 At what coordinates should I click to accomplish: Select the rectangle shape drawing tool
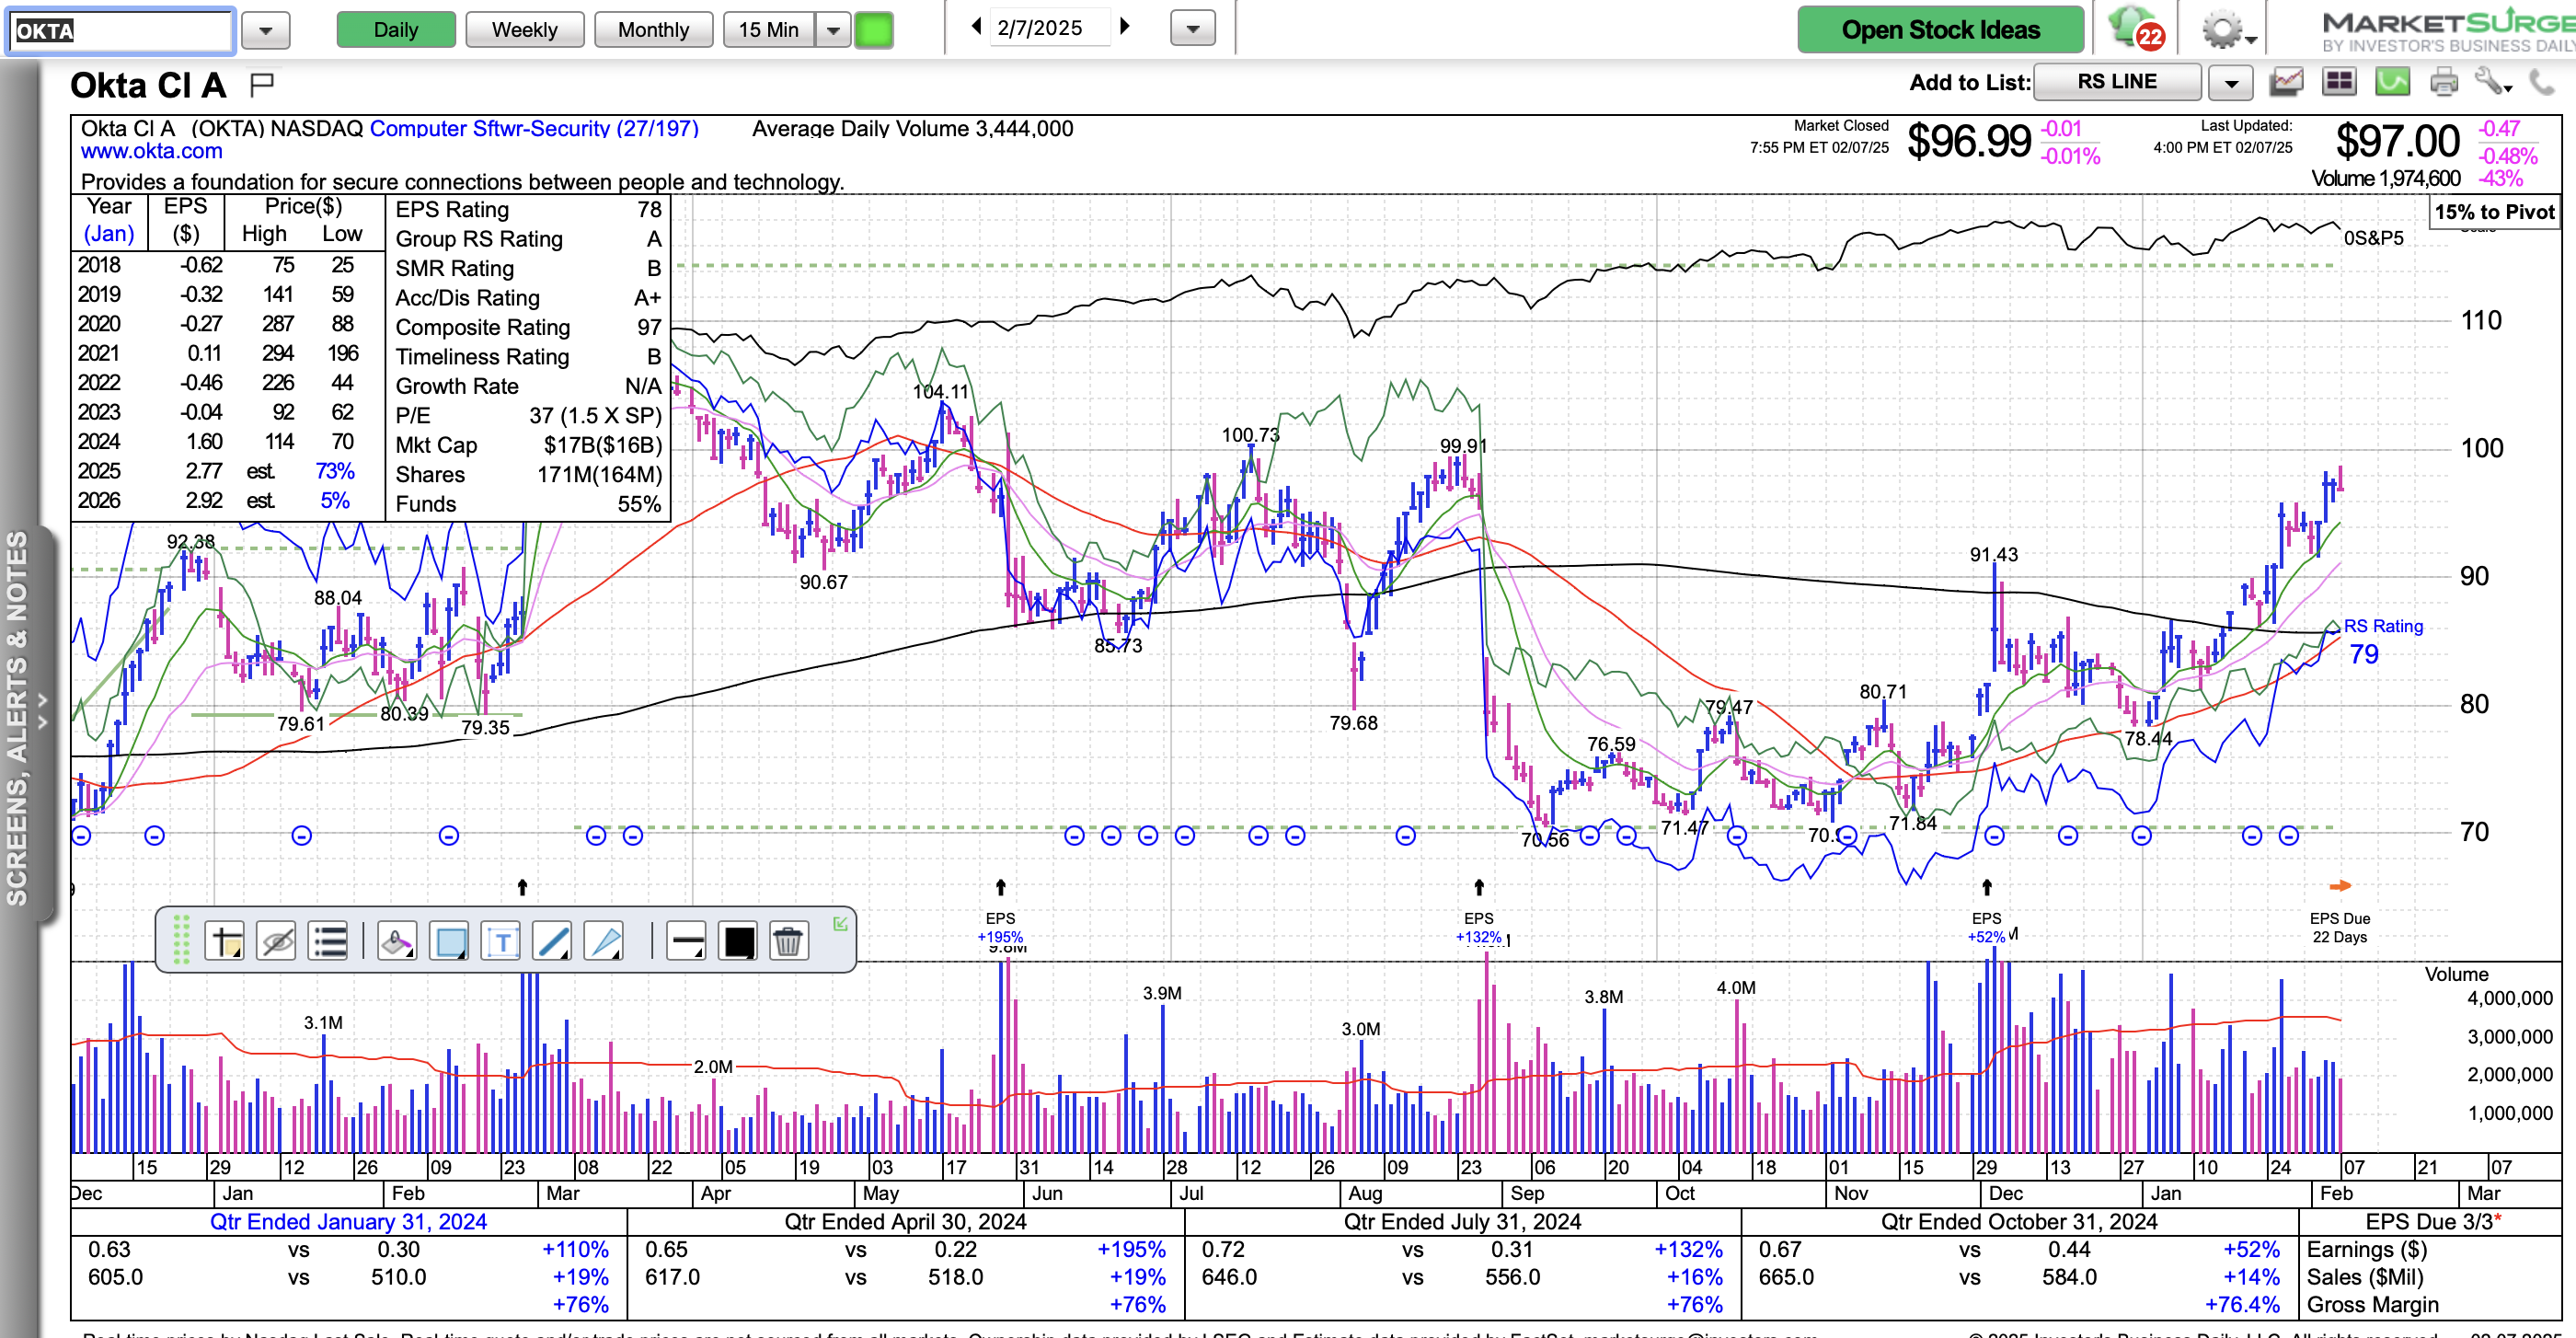(x=449, y=941)
